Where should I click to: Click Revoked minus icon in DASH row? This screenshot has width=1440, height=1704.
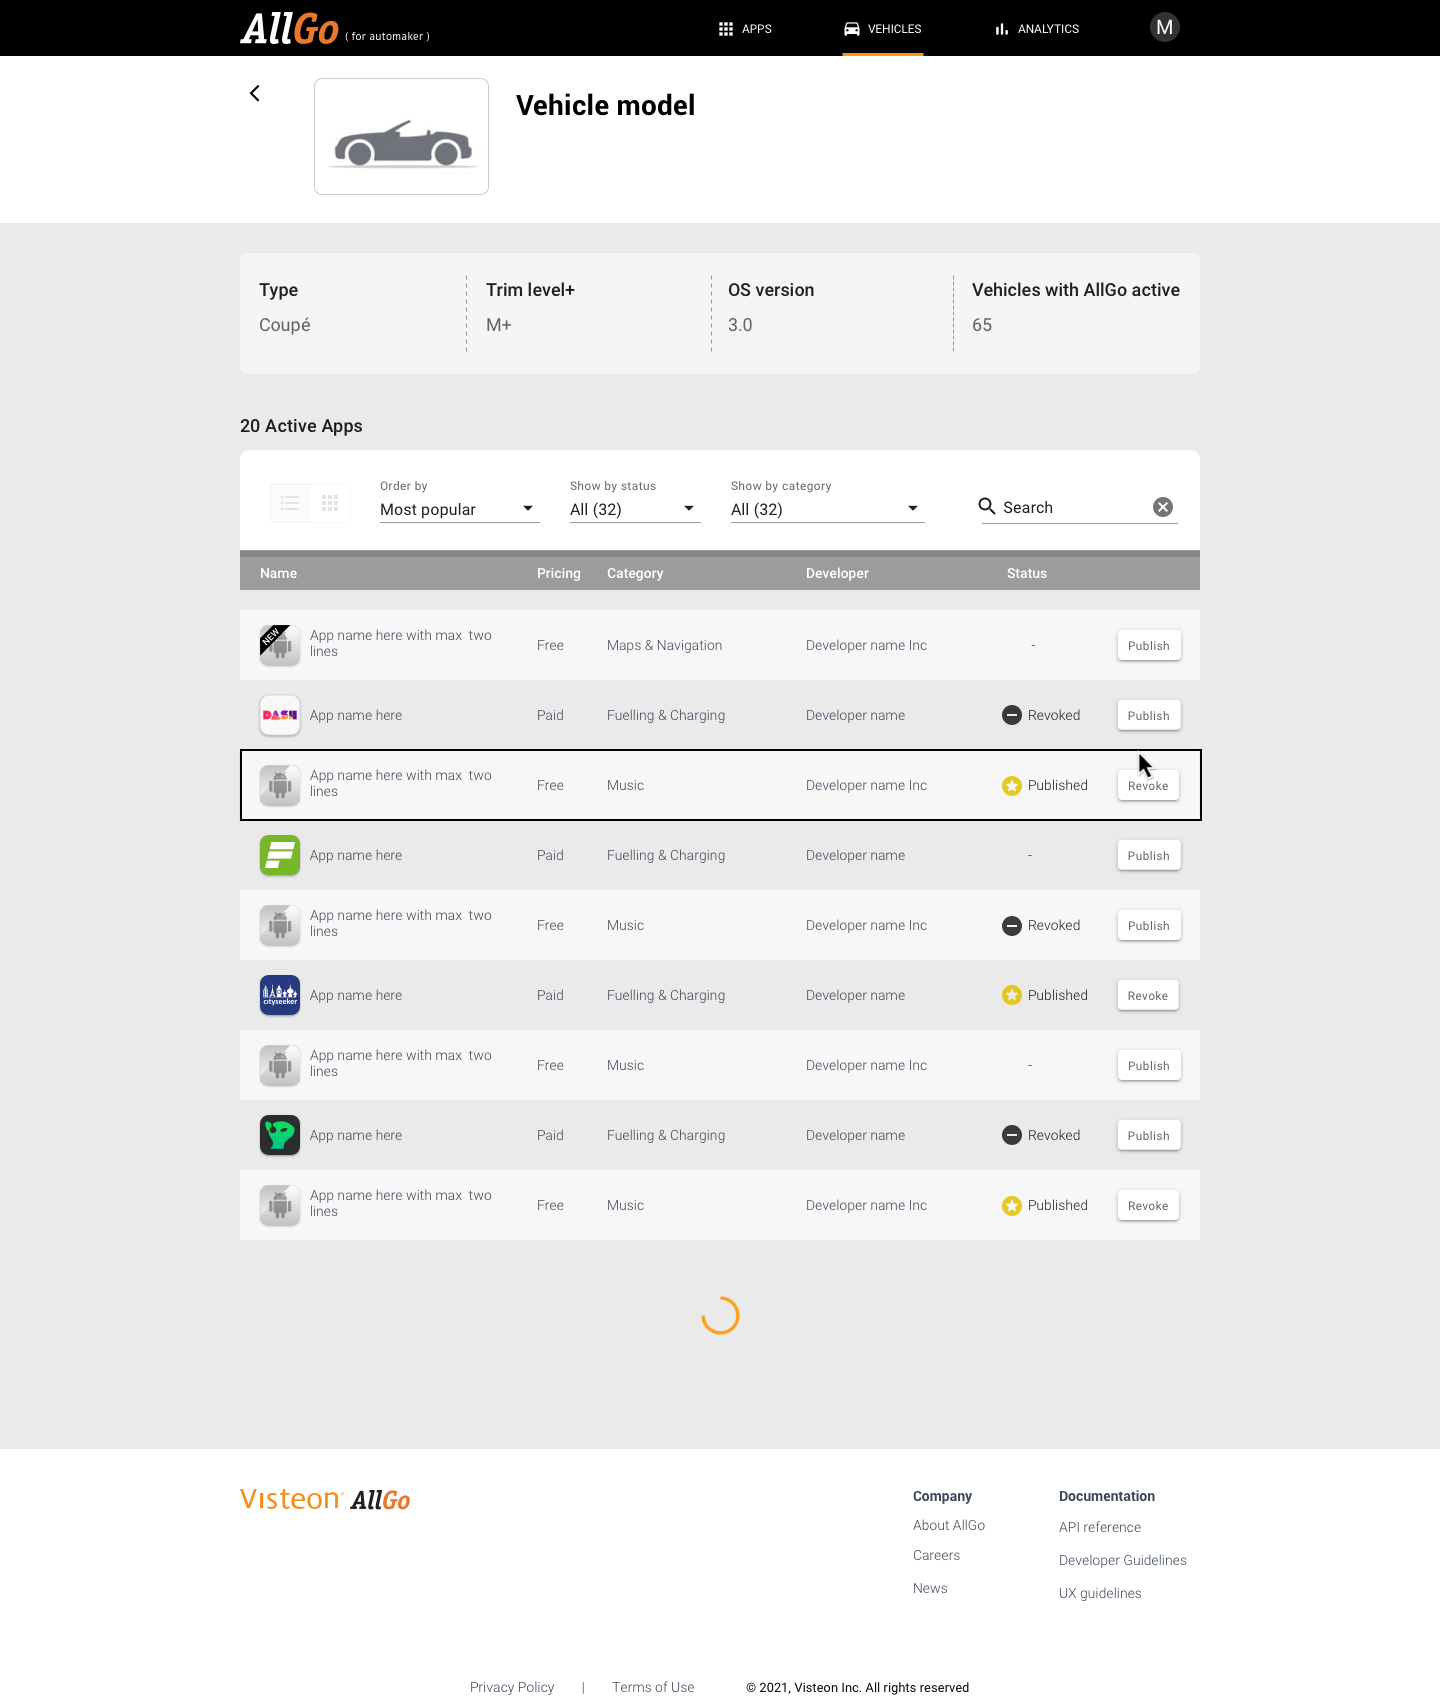click(1012, 715)
